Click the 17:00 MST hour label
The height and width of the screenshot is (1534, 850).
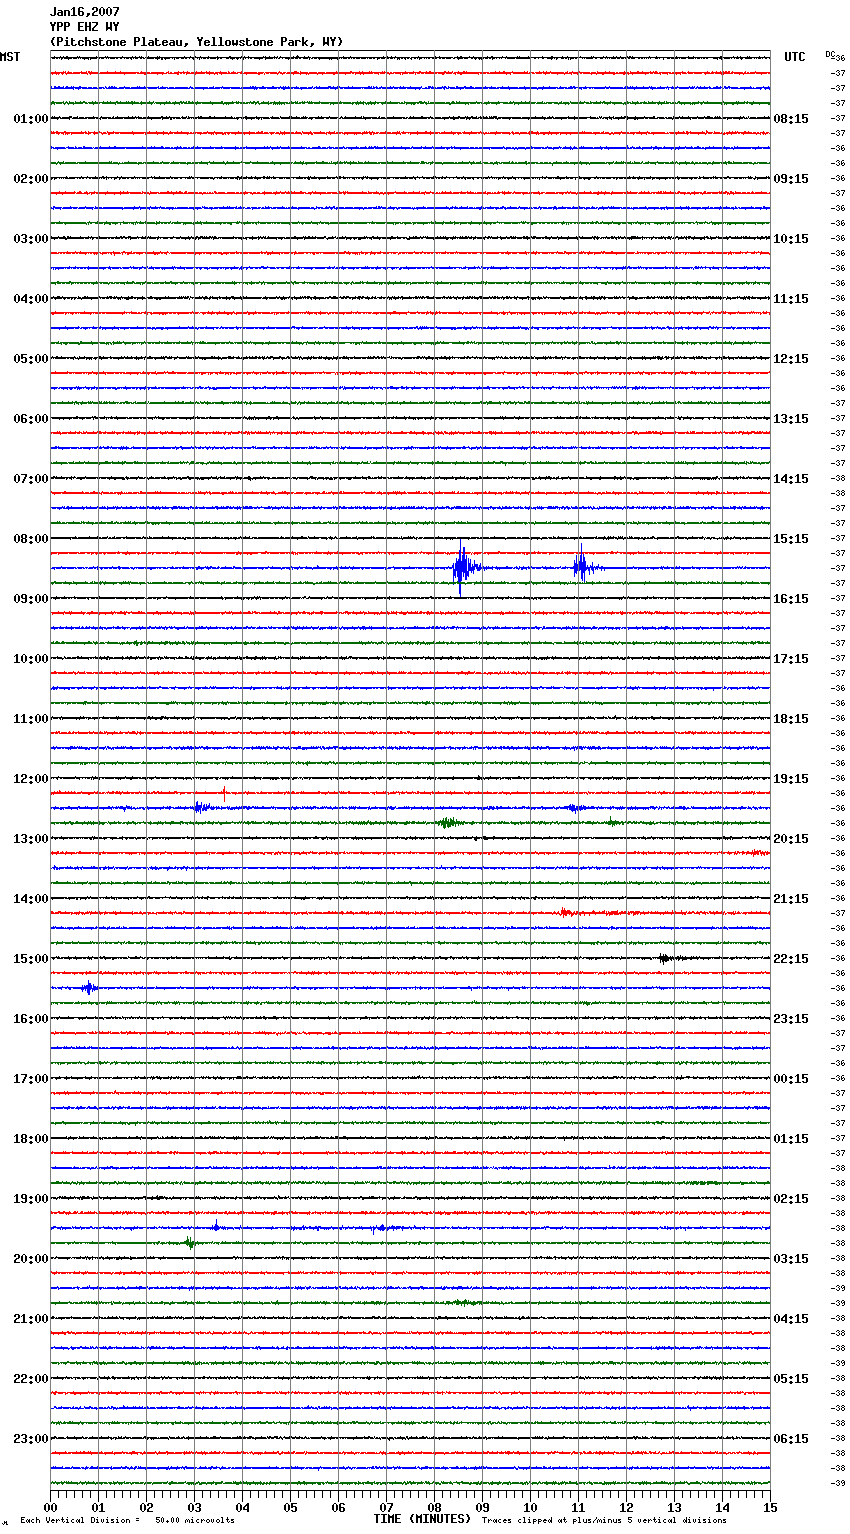pyautogui.click(x=31, y=1079)
